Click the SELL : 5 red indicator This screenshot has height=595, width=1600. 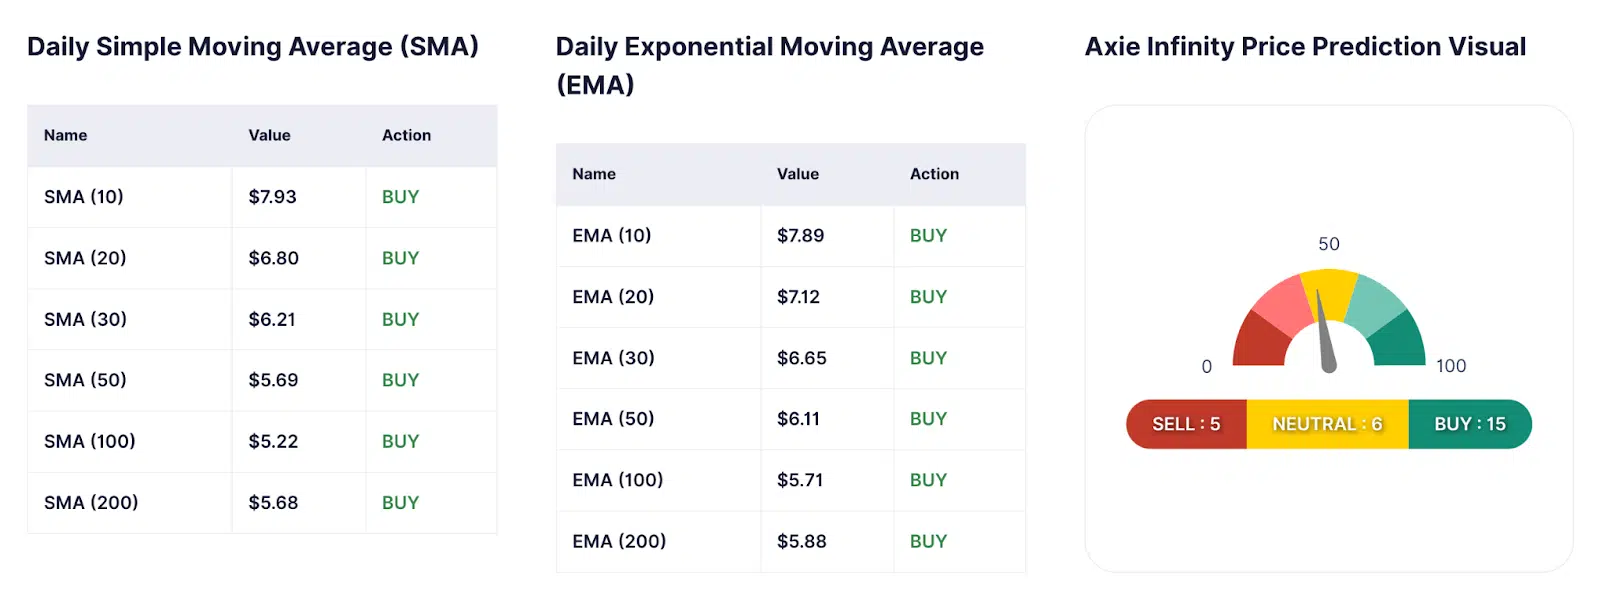1186,424
